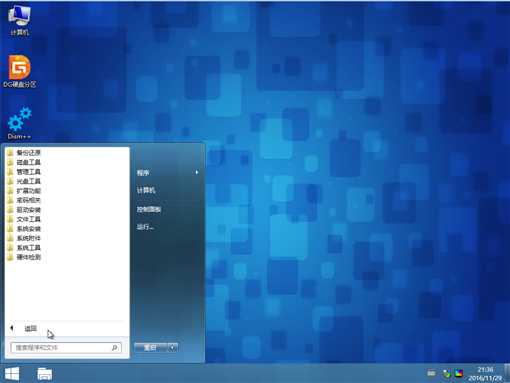Screen dimensions: 510x383
Task: Click the arrow beside 程序
Action: coord(197,172)
